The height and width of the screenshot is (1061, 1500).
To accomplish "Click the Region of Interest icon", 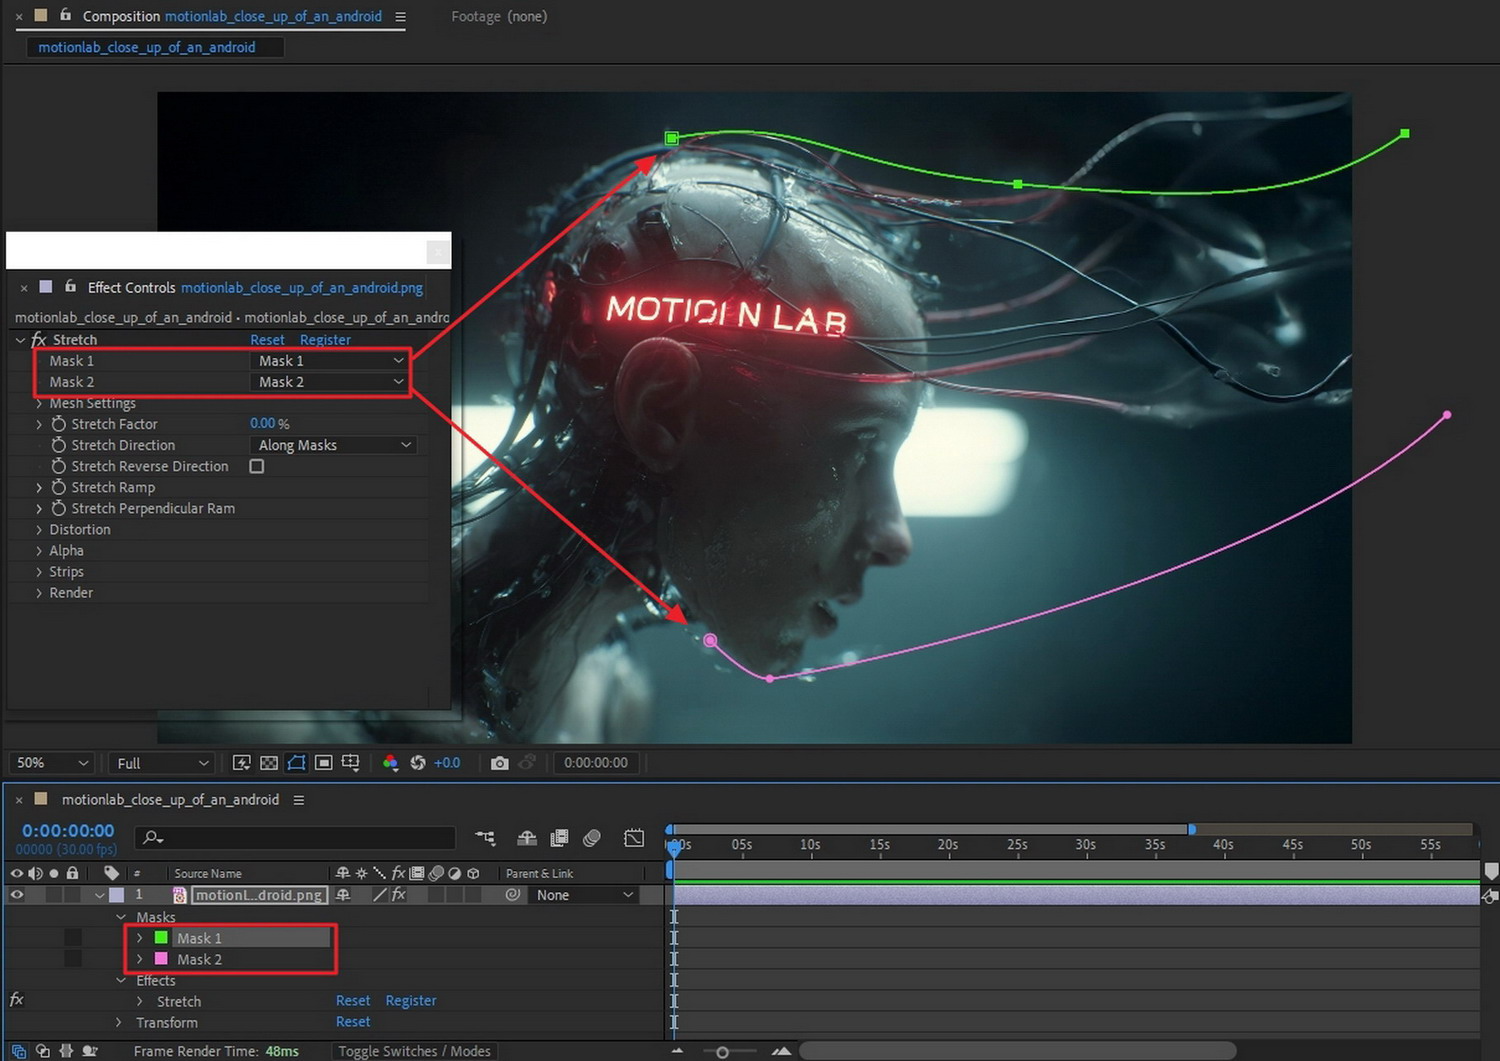I will 323,763.
